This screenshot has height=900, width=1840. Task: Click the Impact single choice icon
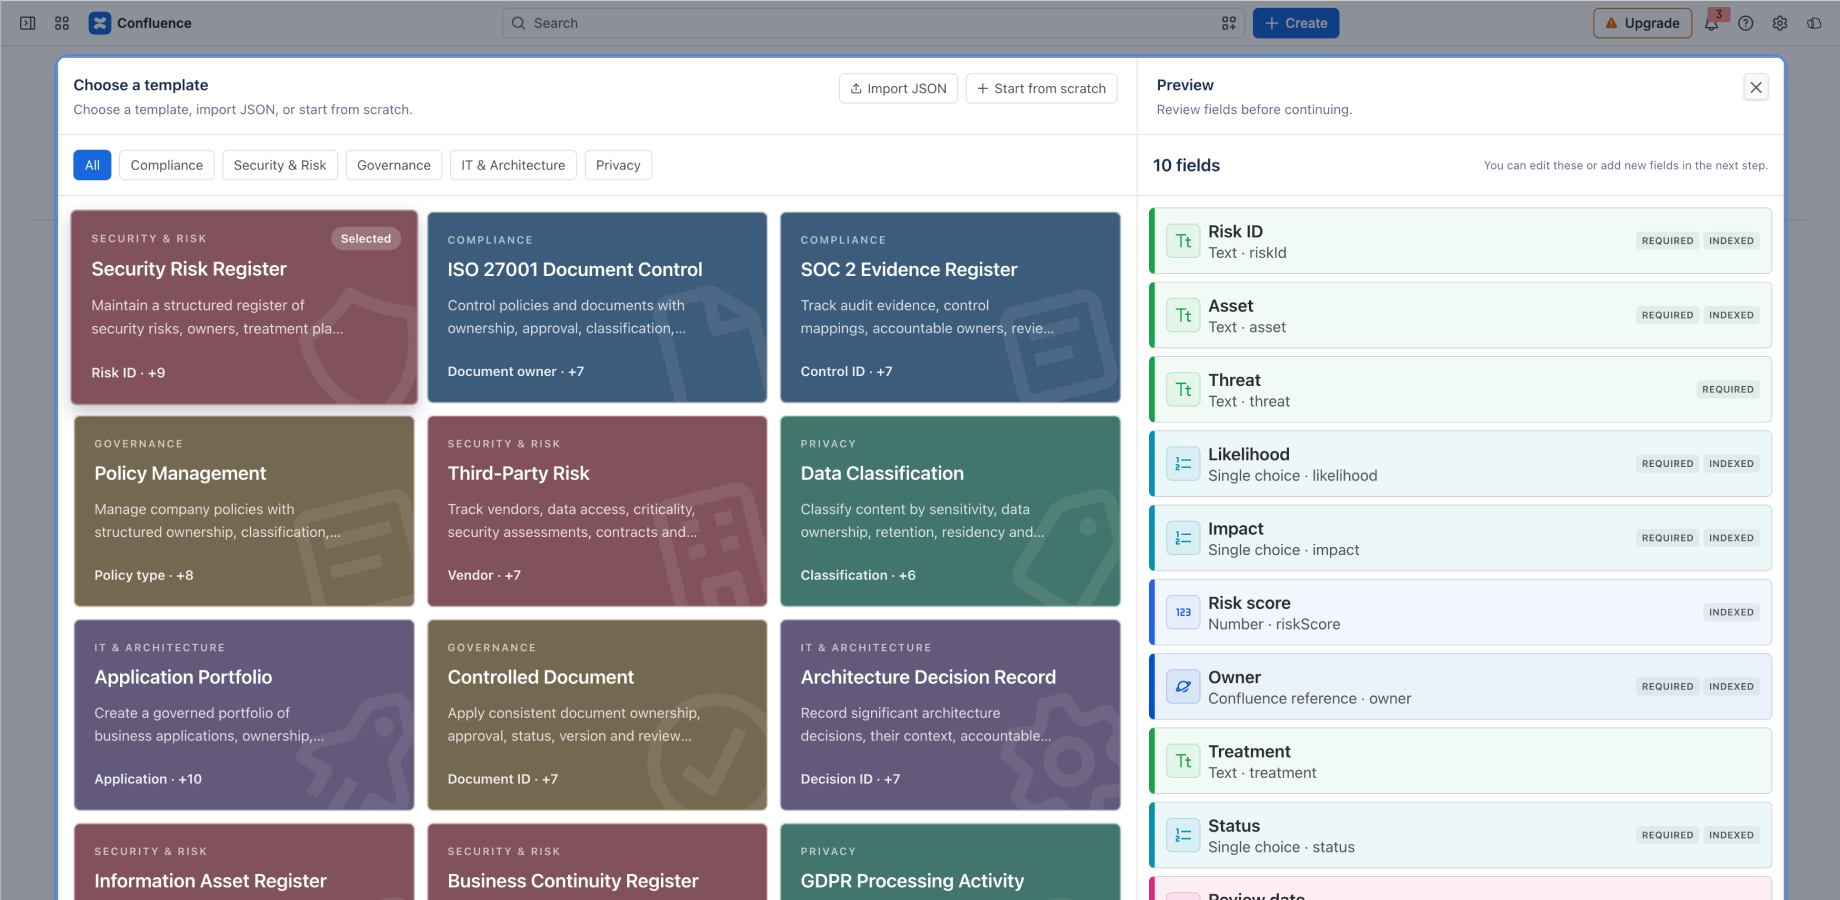(x=1183, y=538)
